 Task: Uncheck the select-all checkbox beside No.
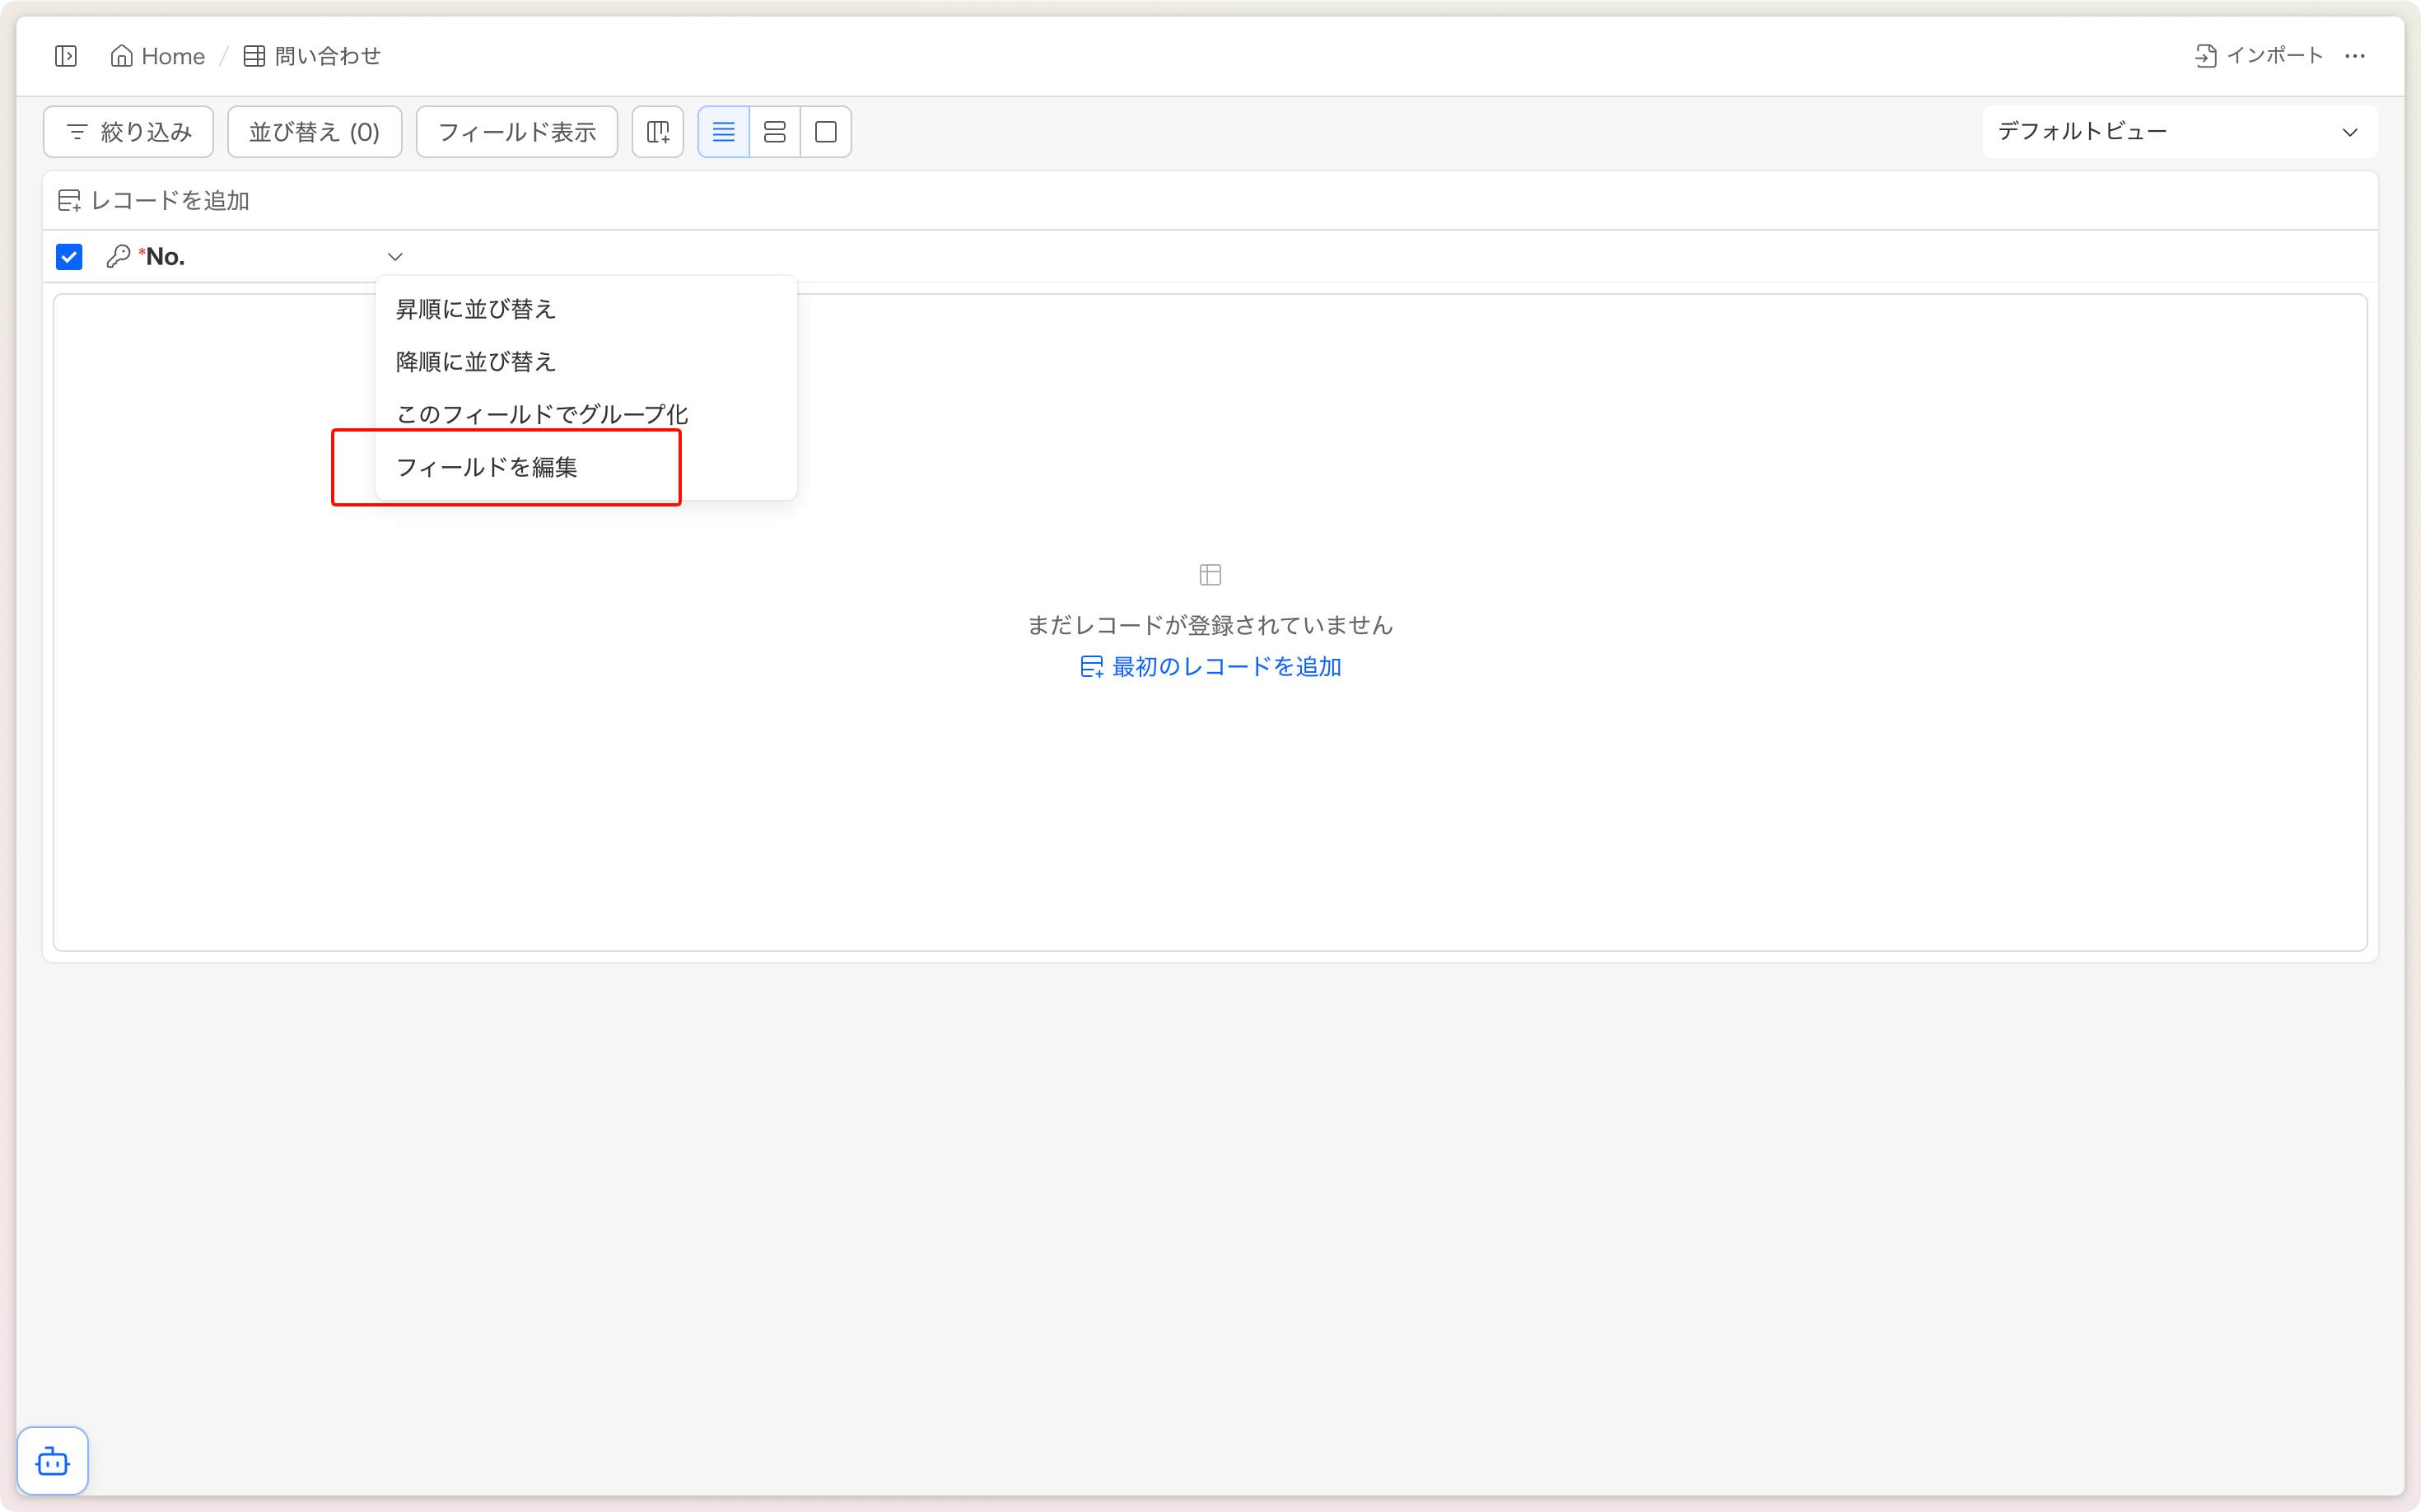coord(69,257)
